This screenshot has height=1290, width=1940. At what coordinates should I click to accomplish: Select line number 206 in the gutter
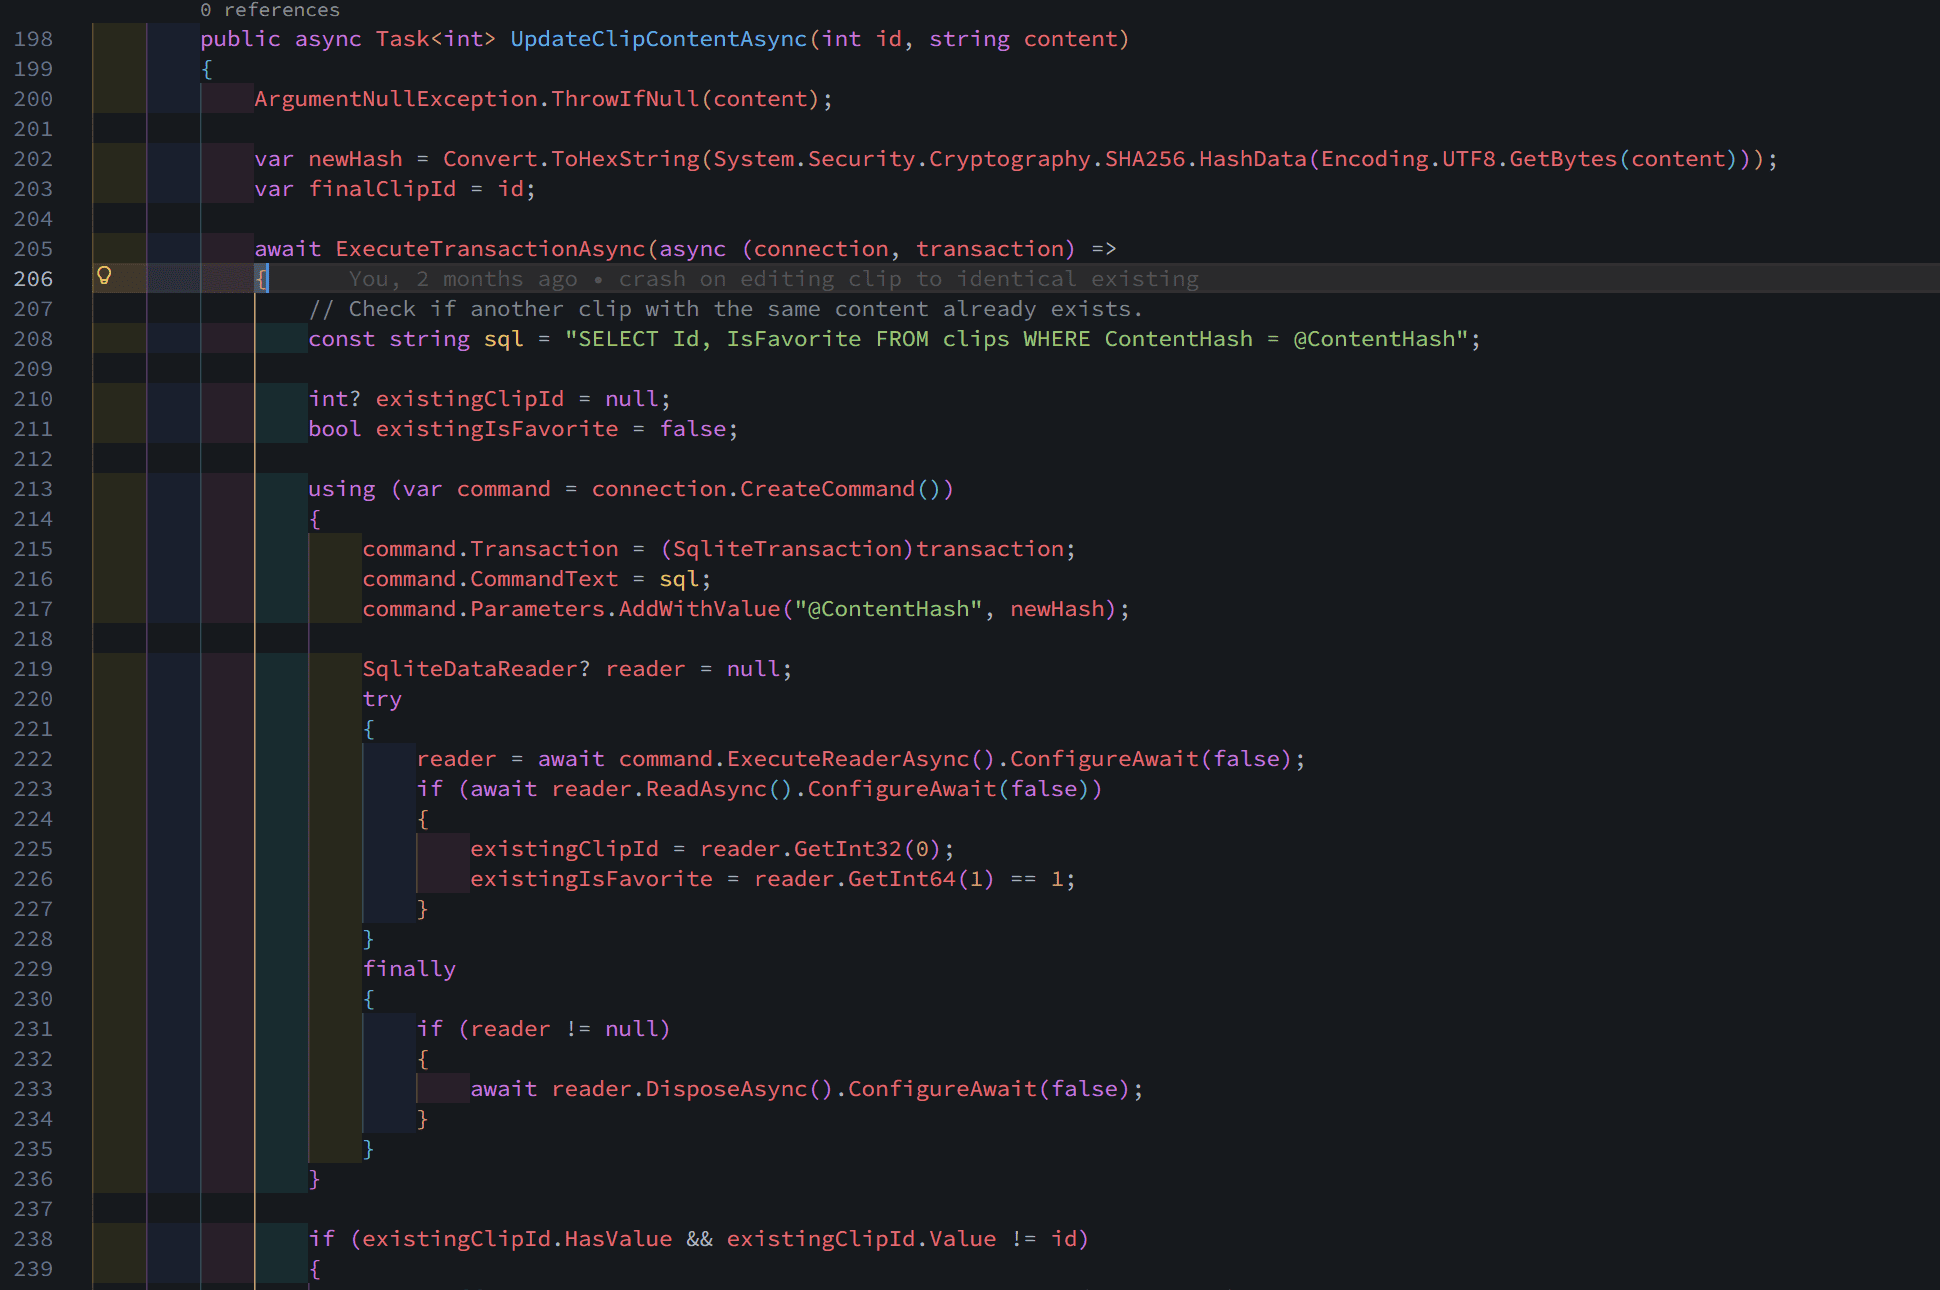click(33, 279)
